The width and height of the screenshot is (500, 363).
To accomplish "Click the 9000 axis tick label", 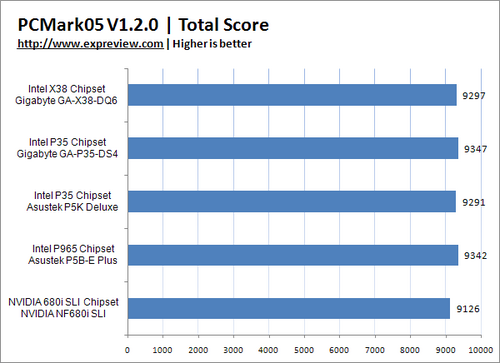I will click(x=445, y=350).
